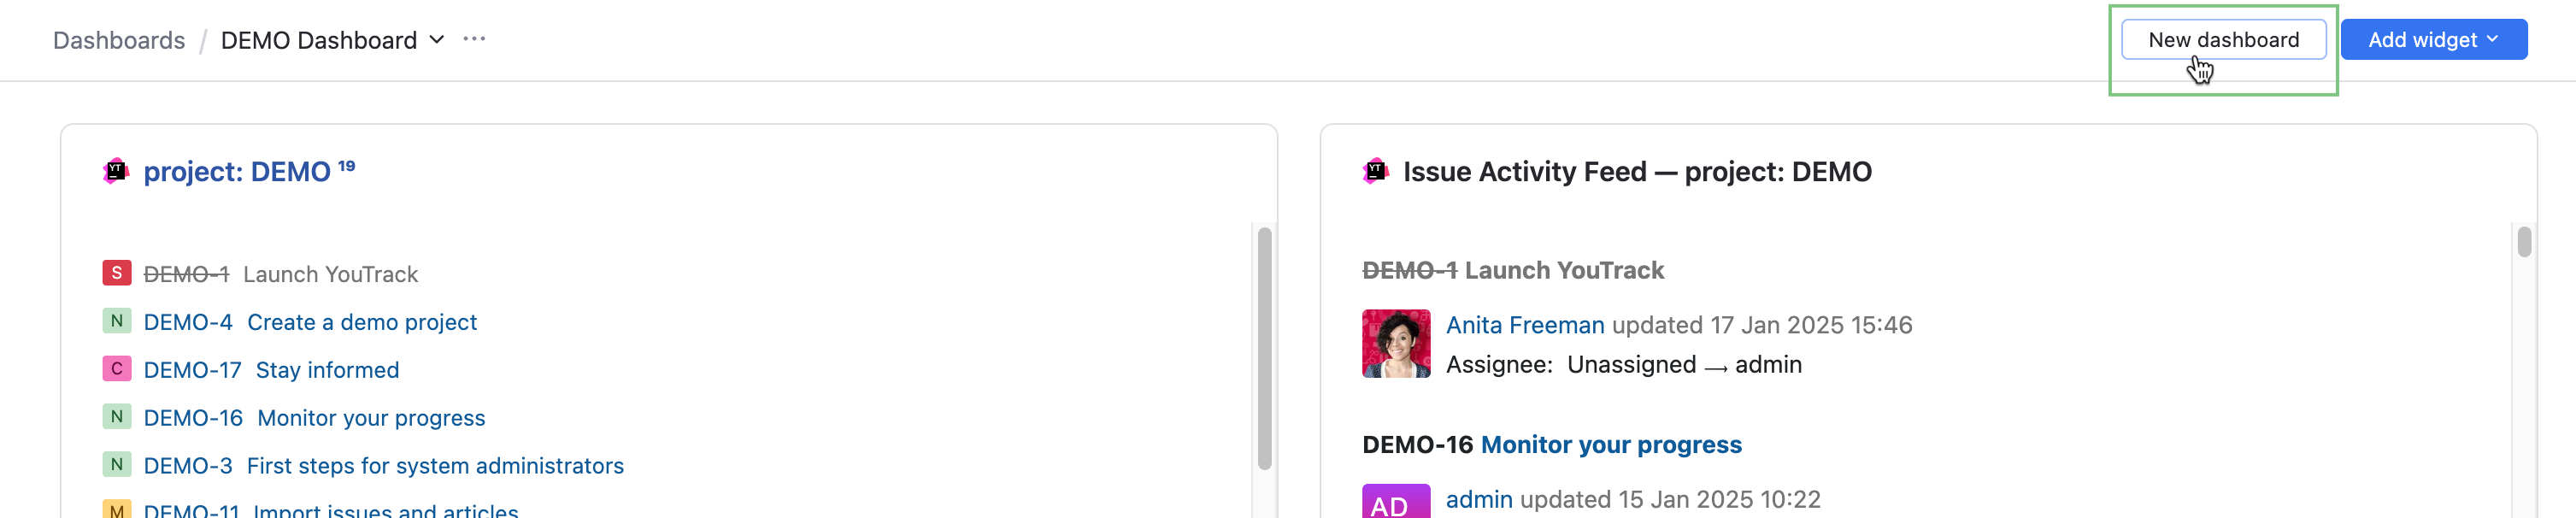Click the project issue list scrollbar
Screen dimensions: 2576x518
click(1264, 348)
